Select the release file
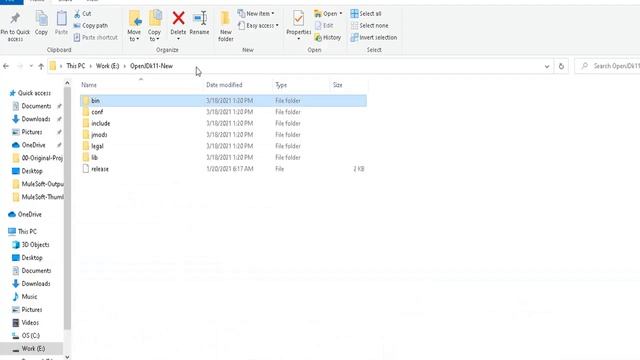Screen dimensions: 640x360 (x=223, y=169)
